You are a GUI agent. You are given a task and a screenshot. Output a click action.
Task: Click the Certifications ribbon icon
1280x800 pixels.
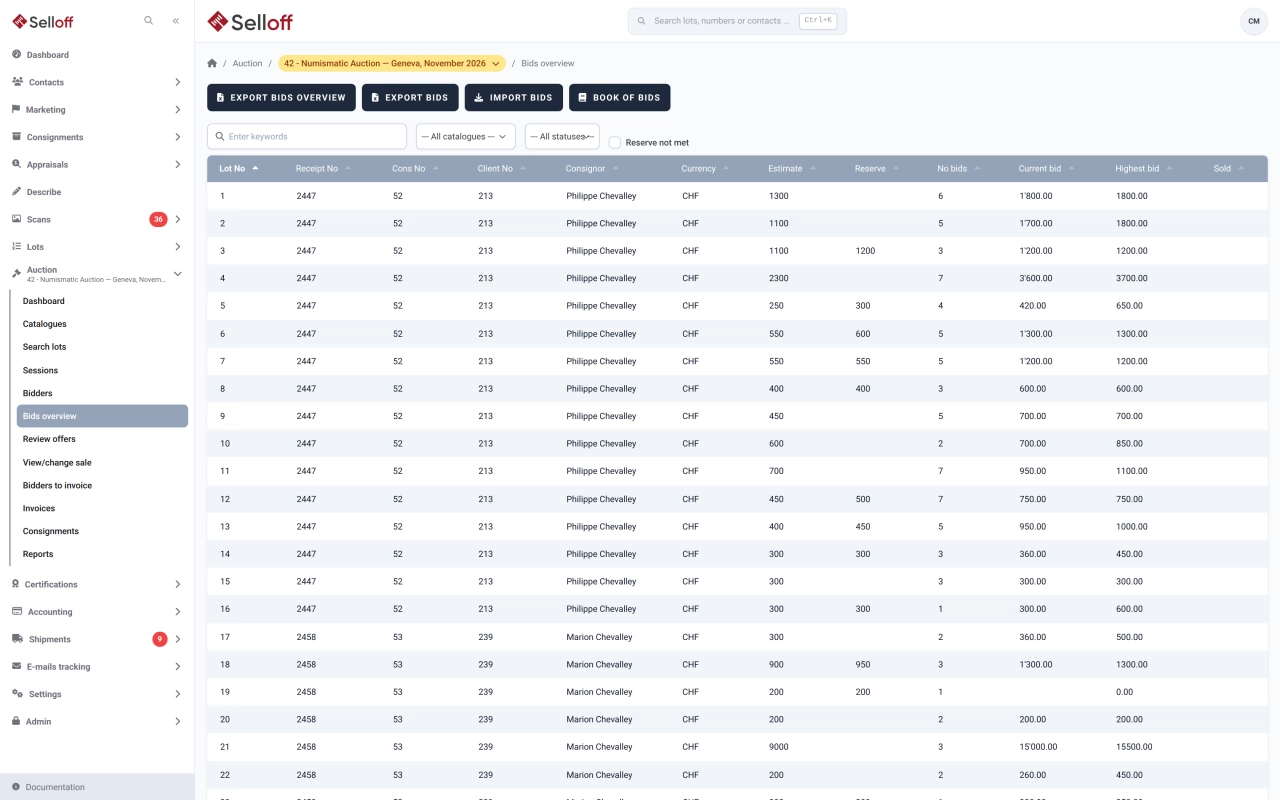click(16, 584)
